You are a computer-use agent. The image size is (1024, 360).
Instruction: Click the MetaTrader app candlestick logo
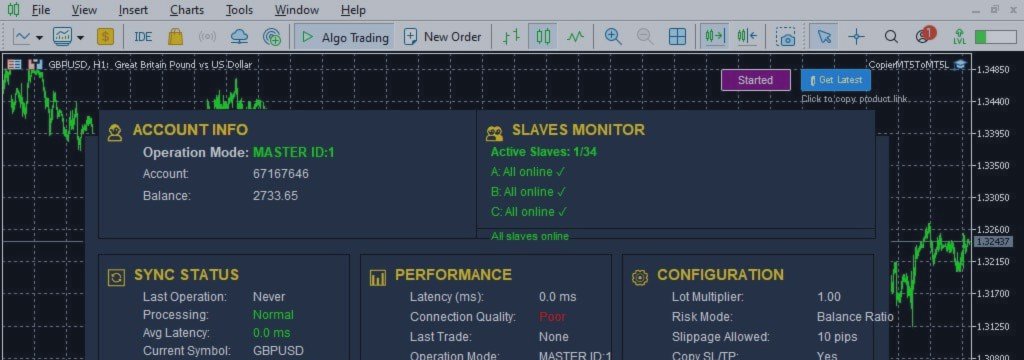(12, 10)
